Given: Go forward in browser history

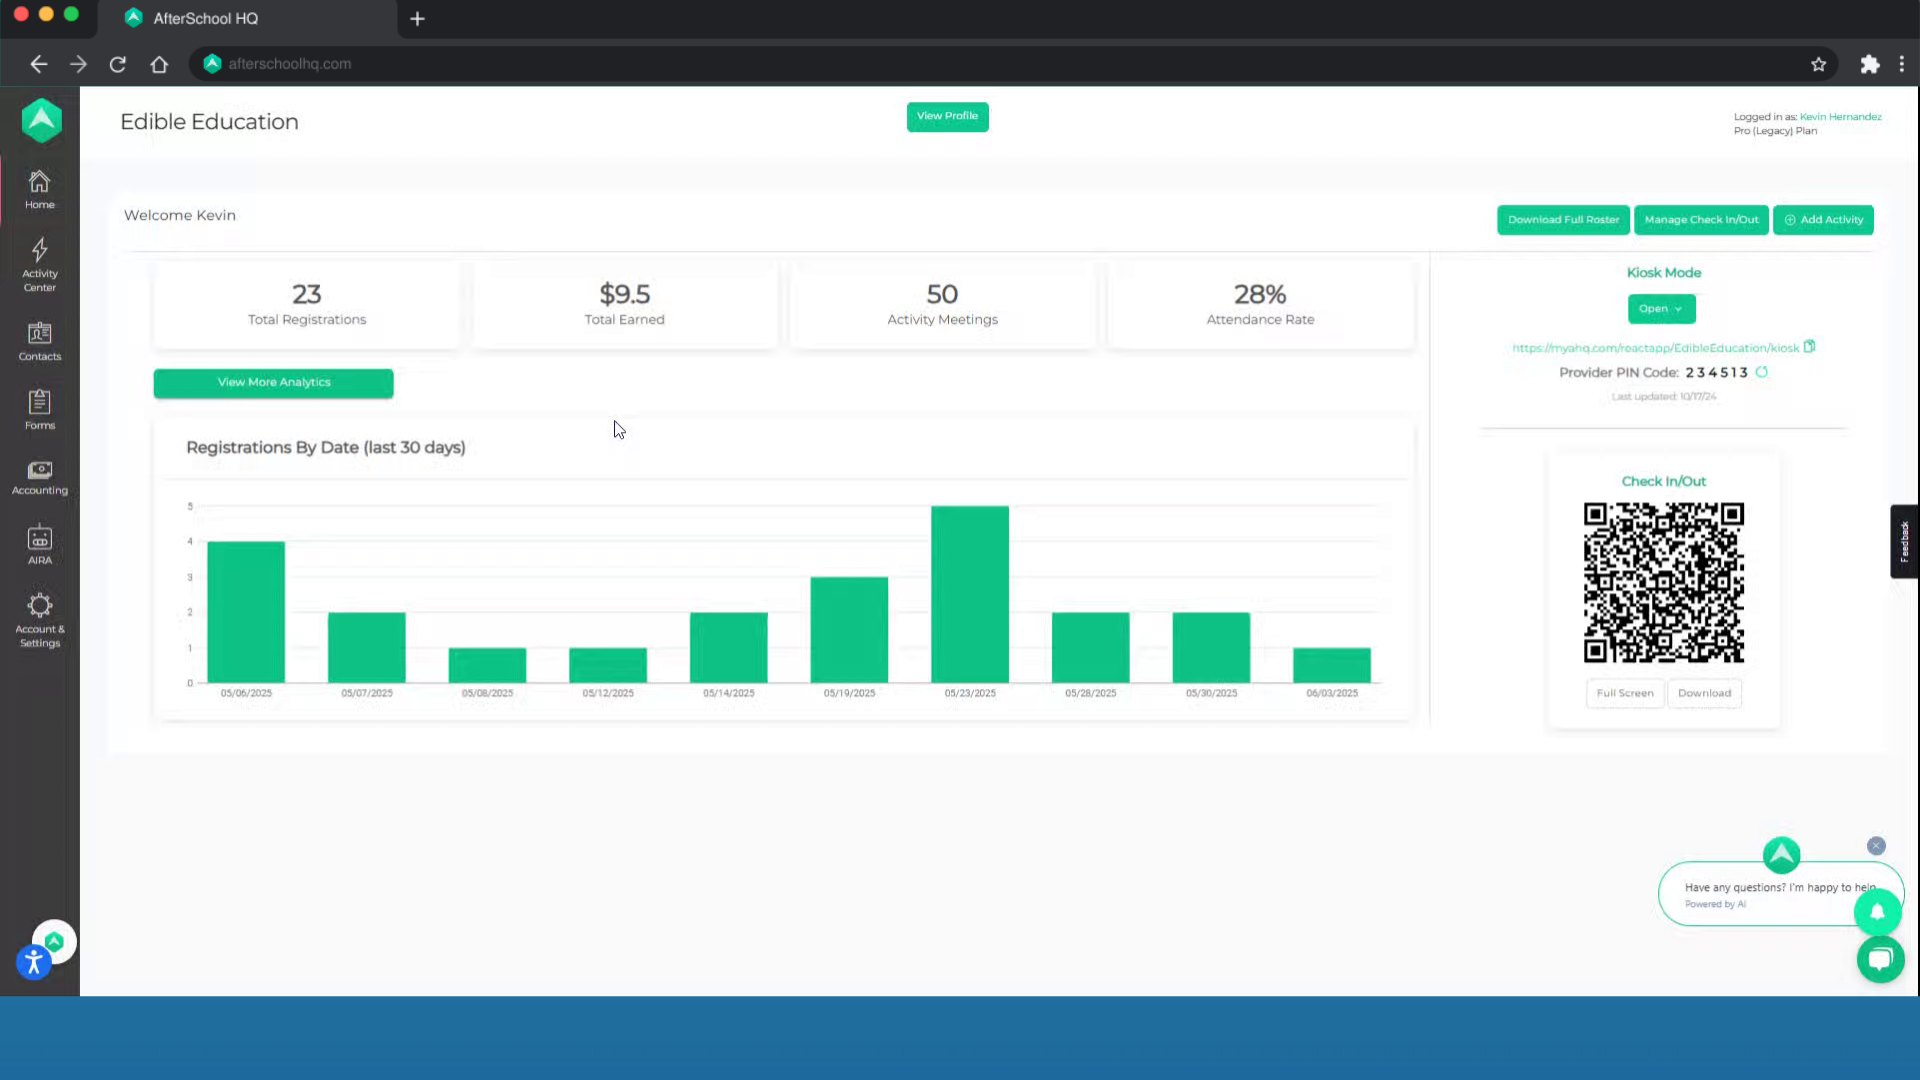Looking at the screenshot, I should pyautogui.click(x=78, y=64).
